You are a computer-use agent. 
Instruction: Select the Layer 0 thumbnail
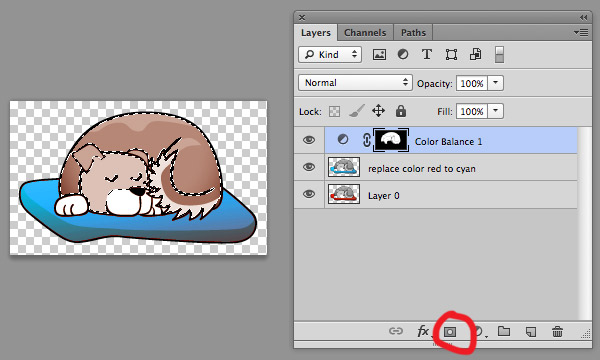tap(344, 194)
